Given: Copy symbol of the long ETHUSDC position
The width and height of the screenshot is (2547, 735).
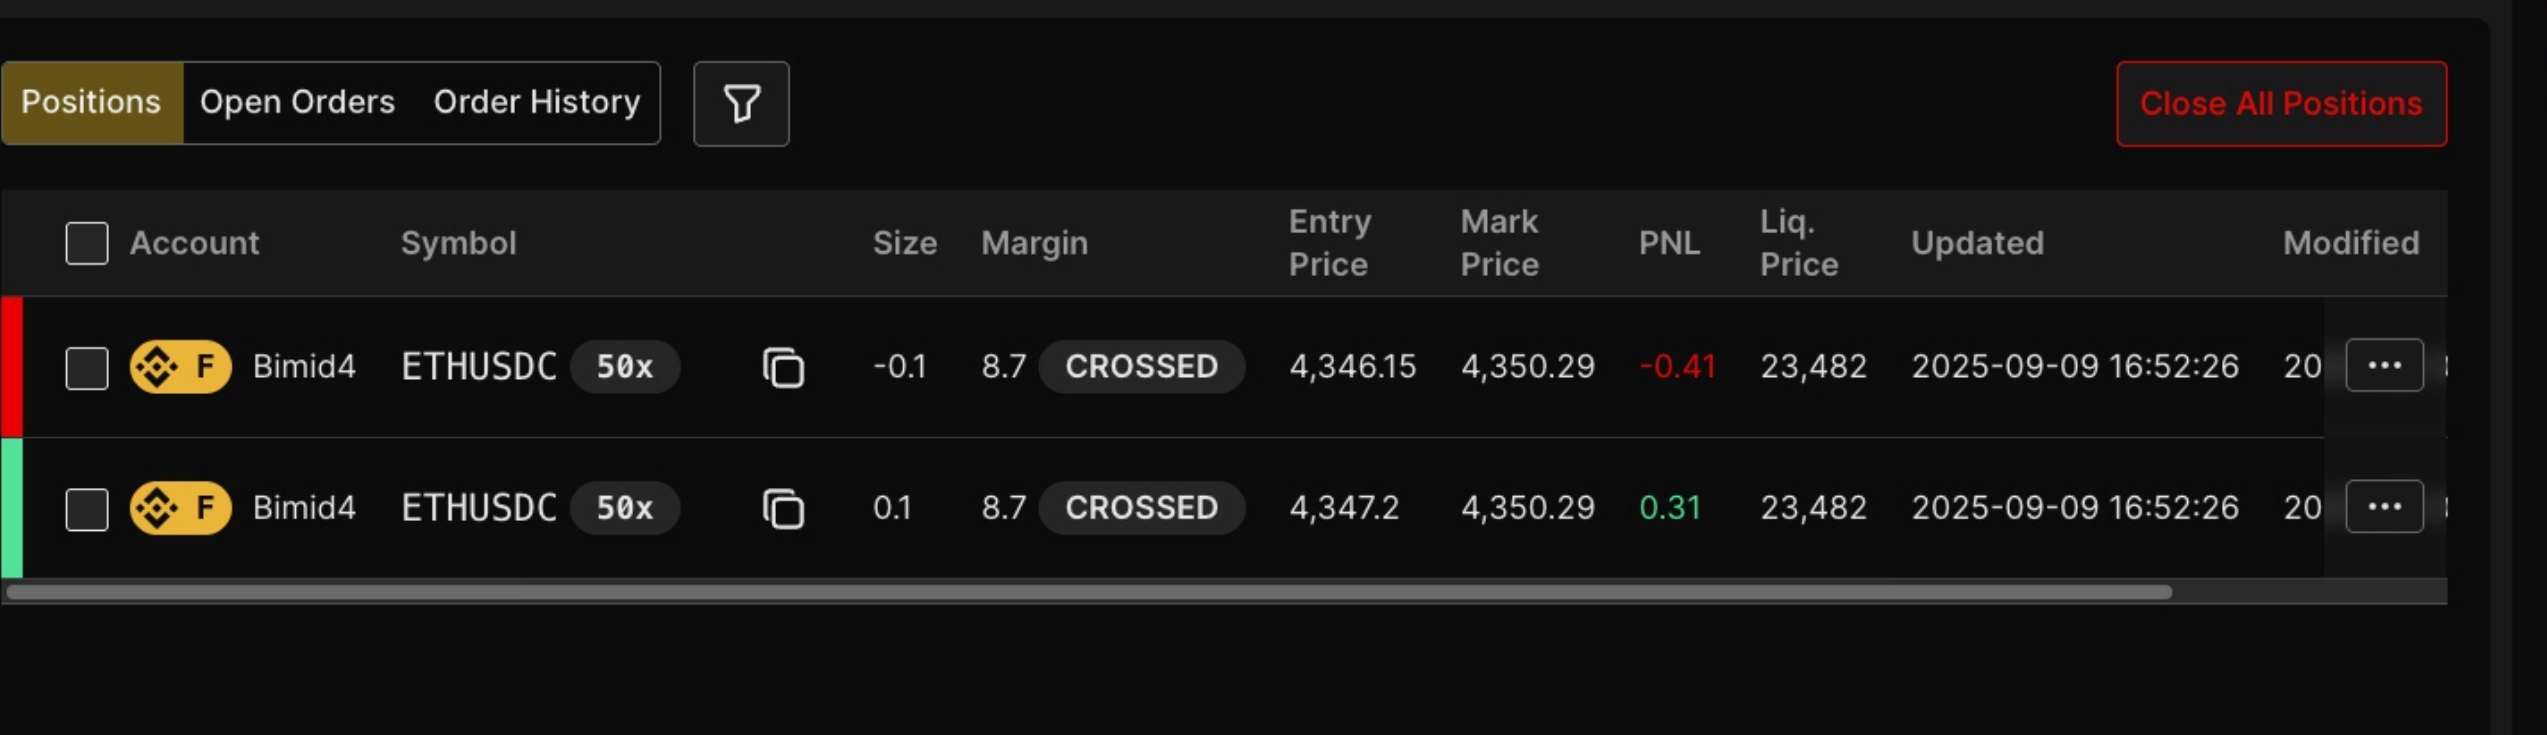Looking at the screenshot, I should click(x=783, y=509).
